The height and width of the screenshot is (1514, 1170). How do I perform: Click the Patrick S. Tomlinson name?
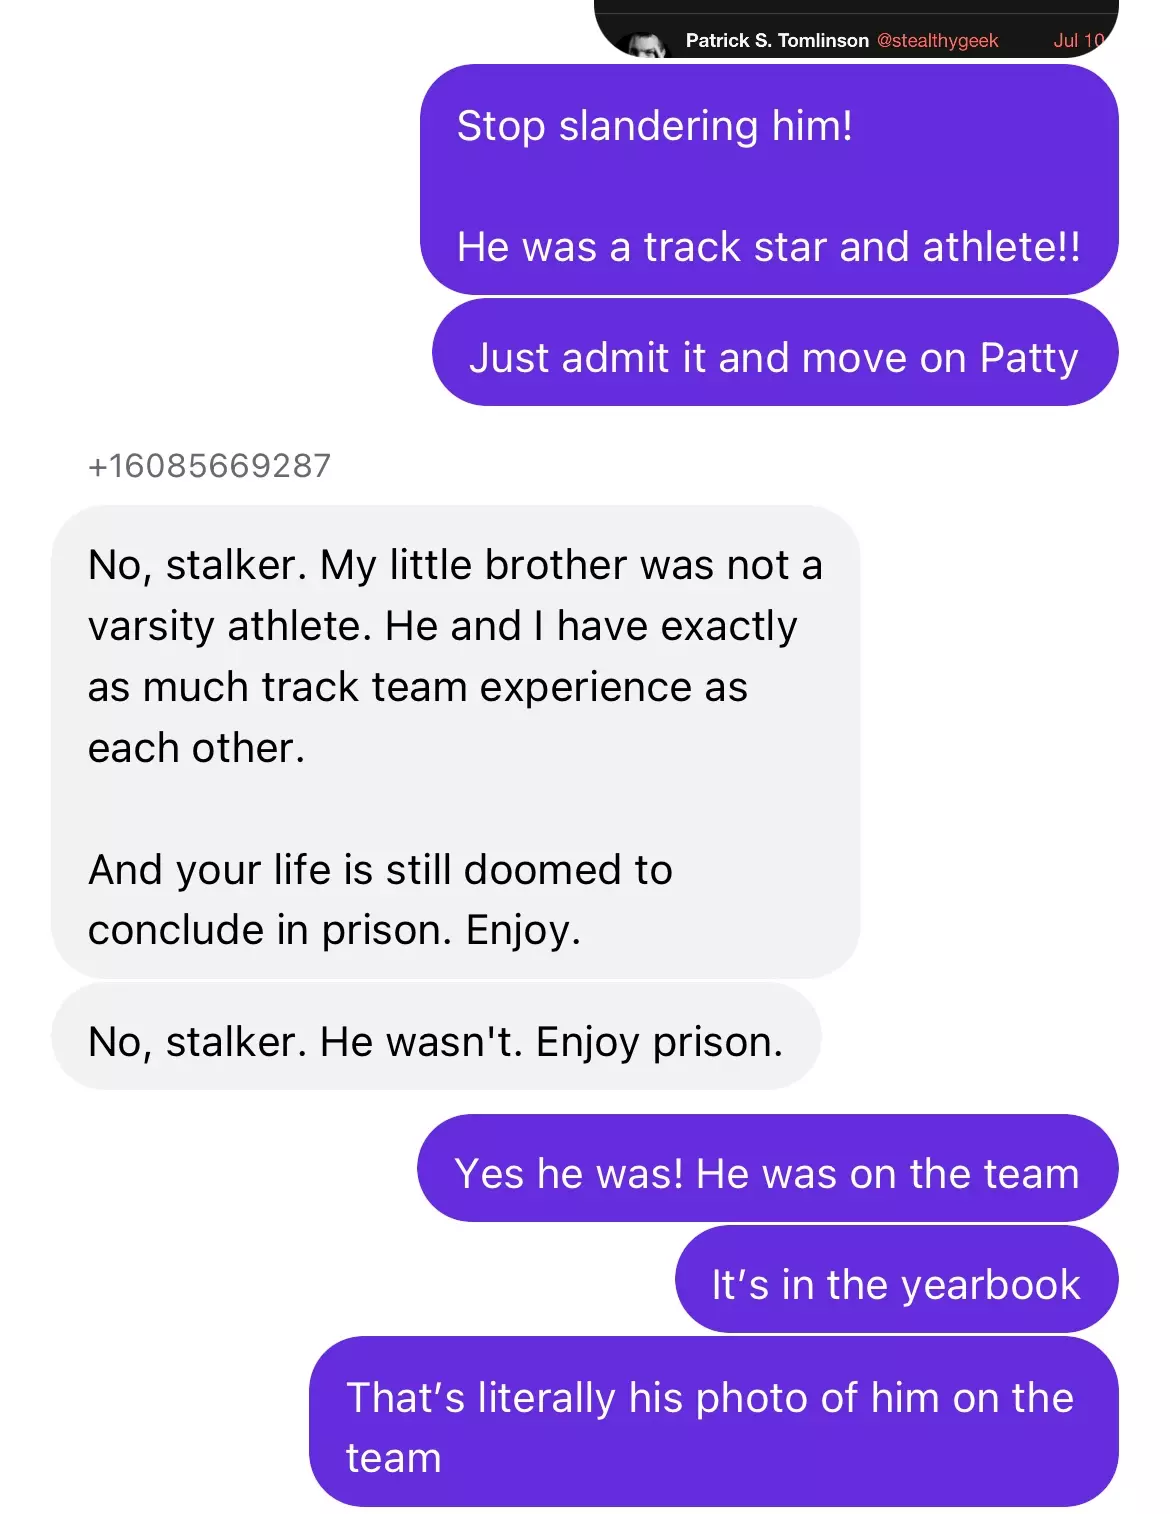[777, 40]
